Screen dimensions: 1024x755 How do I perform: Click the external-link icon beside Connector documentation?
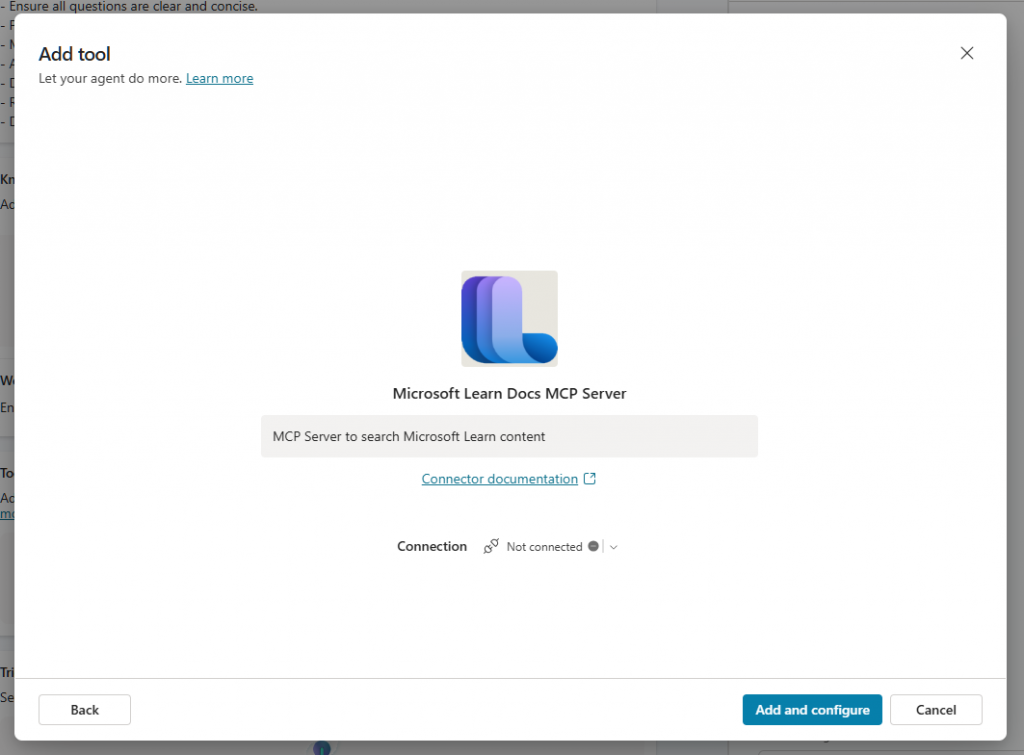(x=590, y=478)
